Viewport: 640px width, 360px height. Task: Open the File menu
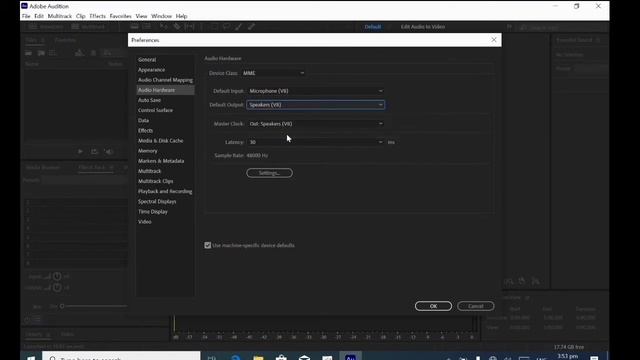[x=26, y=16]
